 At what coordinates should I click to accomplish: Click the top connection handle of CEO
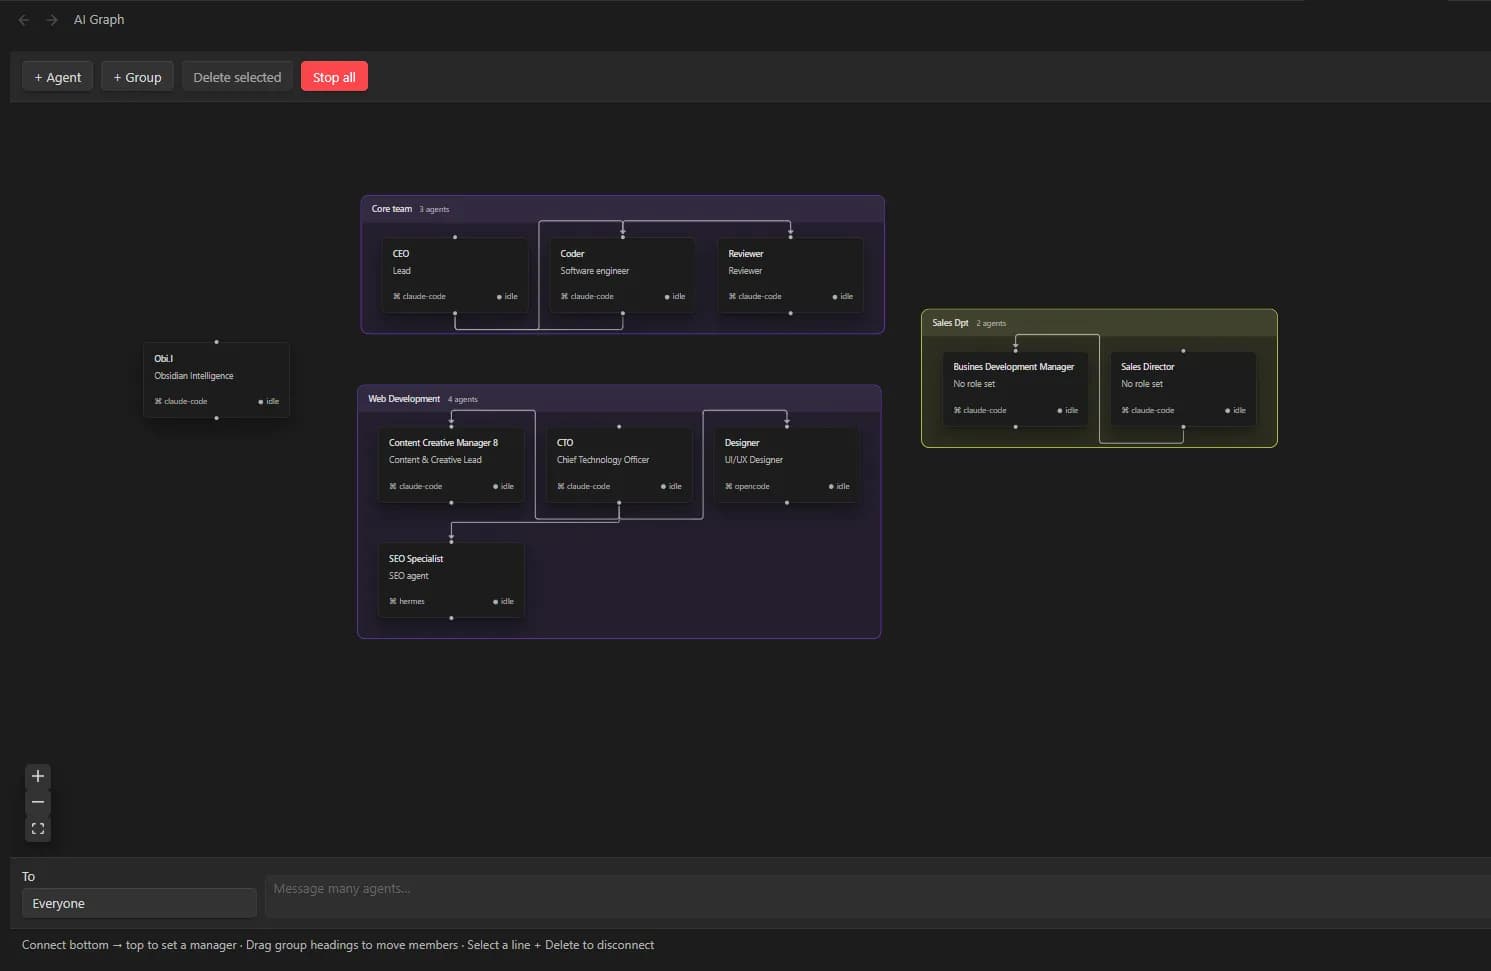point(455,237)
